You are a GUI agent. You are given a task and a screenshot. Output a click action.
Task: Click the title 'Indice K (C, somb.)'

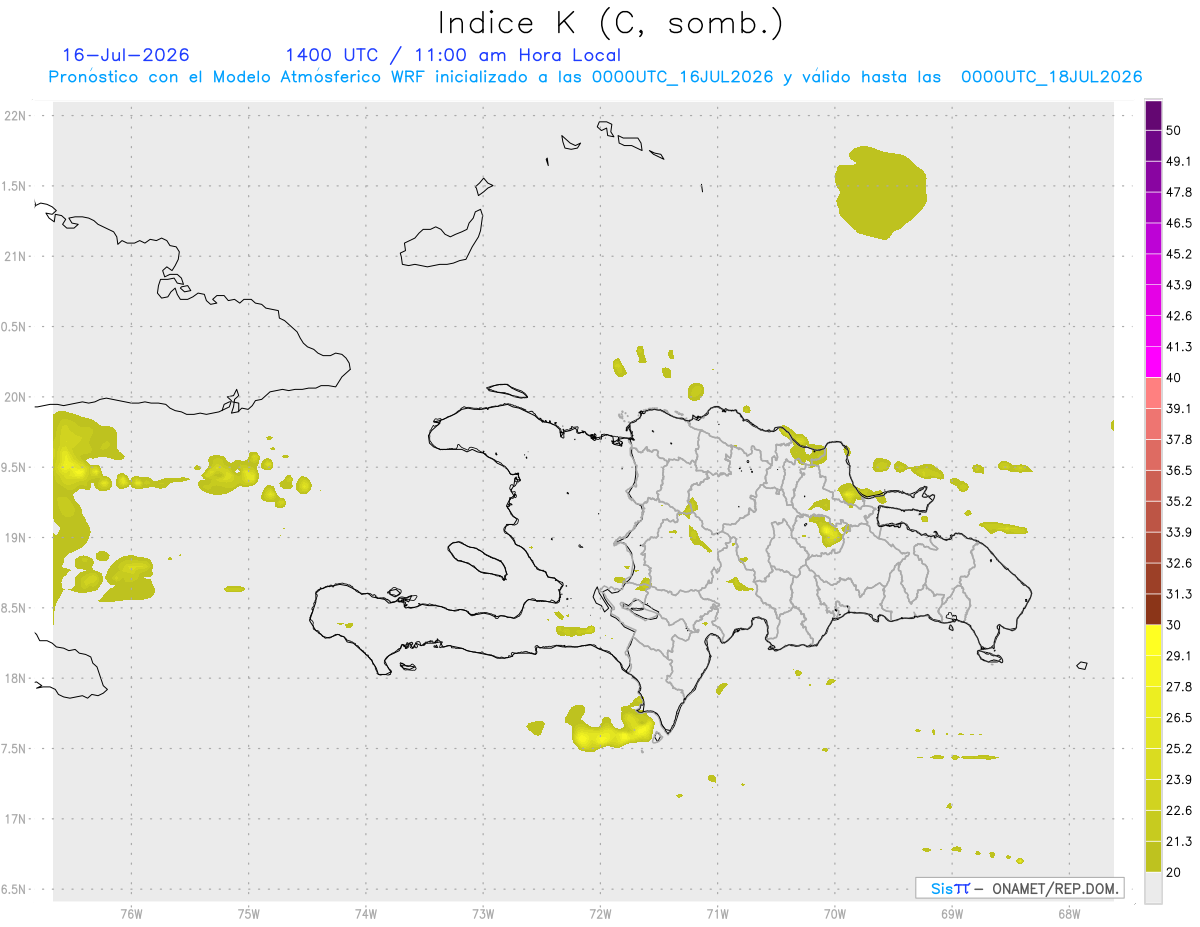[610, 23]
